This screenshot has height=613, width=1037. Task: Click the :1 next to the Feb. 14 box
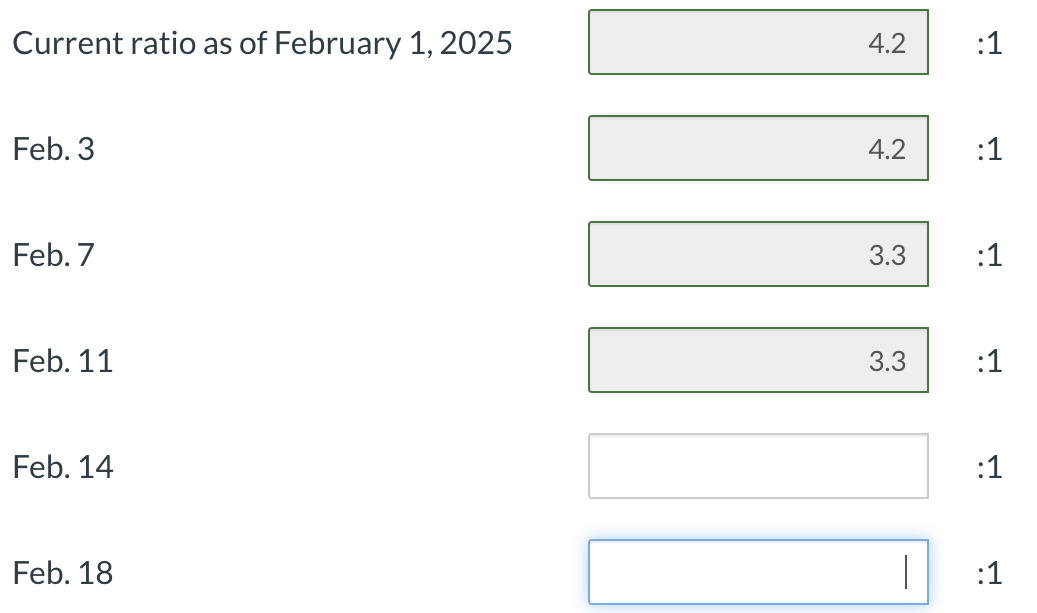point(989,466)
